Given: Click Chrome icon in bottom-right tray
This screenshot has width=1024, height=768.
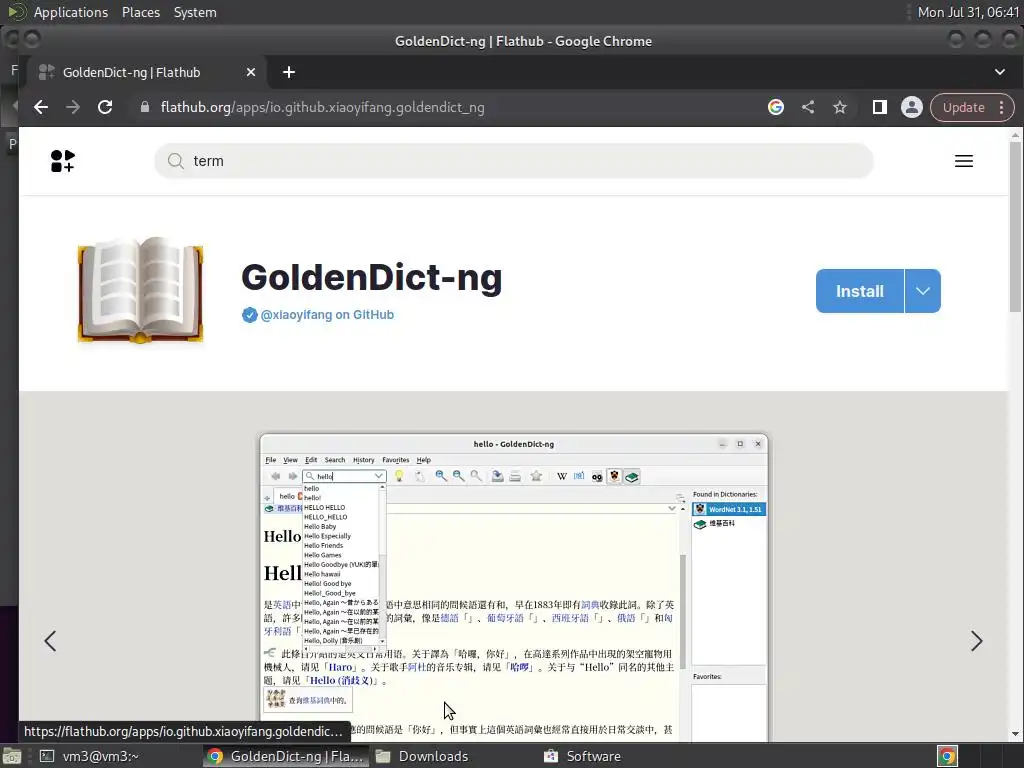Looking at the screenshot, I should coord(947,756).
